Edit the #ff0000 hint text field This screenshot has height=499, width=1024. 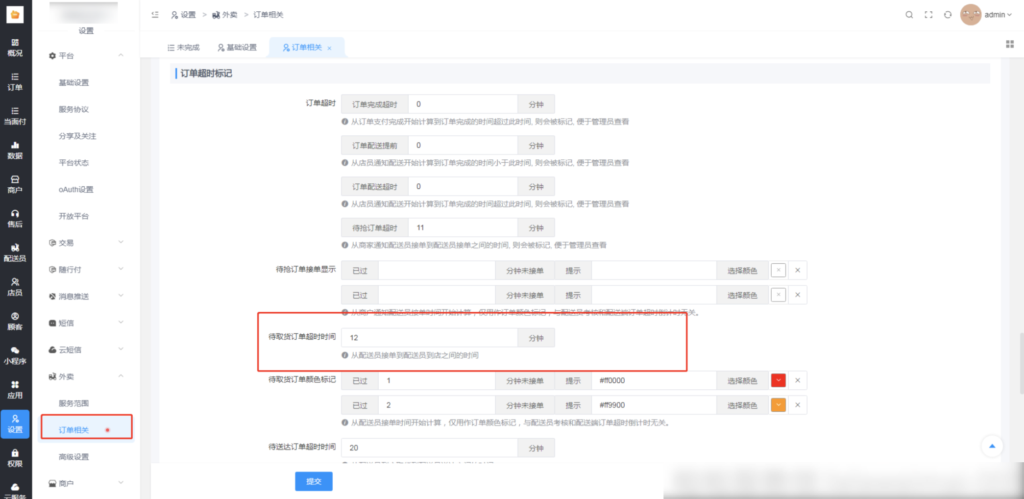[x=654, y=381]
